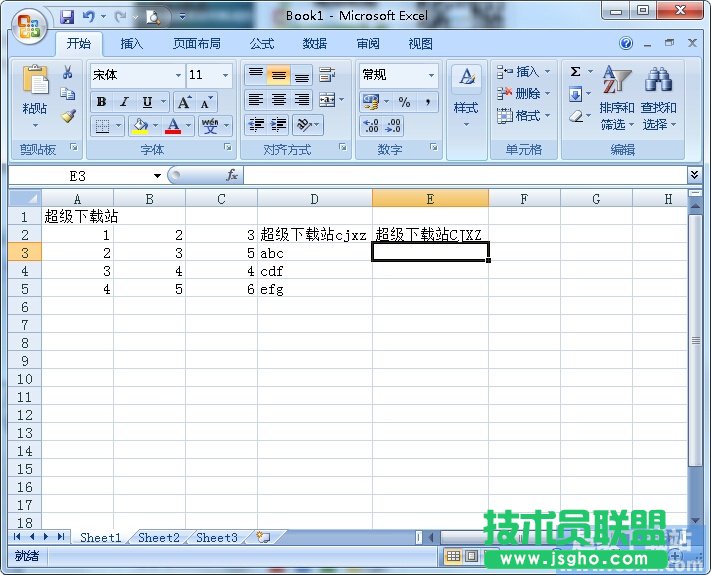Click the AutoSum sigma icon
This screenshot has width=711, height=575.
tap(576, 72)
